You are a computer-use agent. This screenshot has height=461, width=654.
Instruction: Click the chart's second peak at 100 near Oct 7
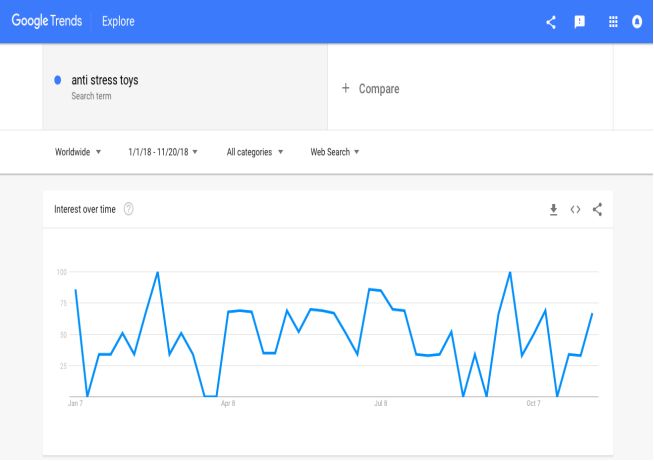tap(510, 272)
